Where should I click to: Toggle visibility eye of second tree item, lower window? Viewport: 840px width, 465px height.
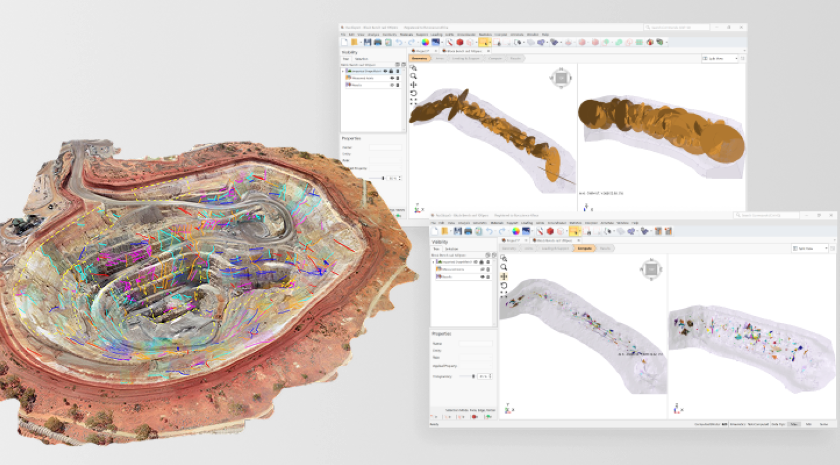[x=484, y=269]
